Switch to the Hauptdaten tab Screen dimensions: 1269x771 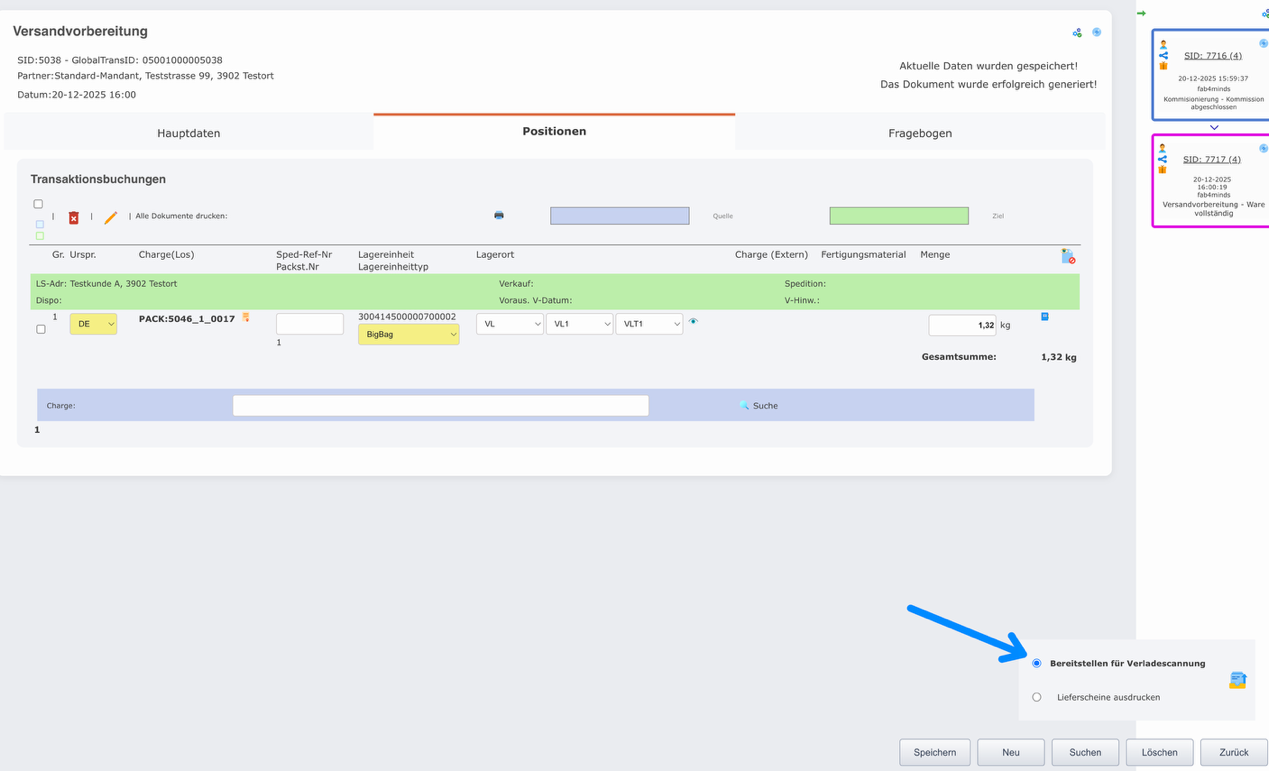tap(189, 133)
